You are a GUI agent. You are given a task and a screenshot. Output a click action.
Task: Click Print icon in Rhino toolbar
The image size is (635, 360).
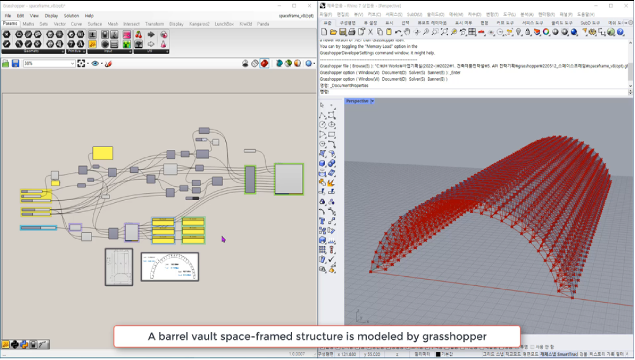tap(352, 32)
